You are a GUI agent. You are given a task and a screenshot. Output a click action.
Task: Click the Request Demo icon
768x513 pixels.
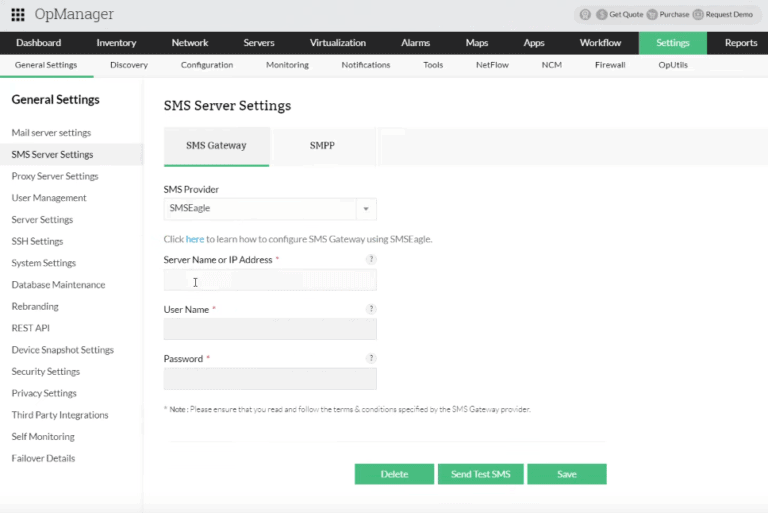[x=698, y=15]
